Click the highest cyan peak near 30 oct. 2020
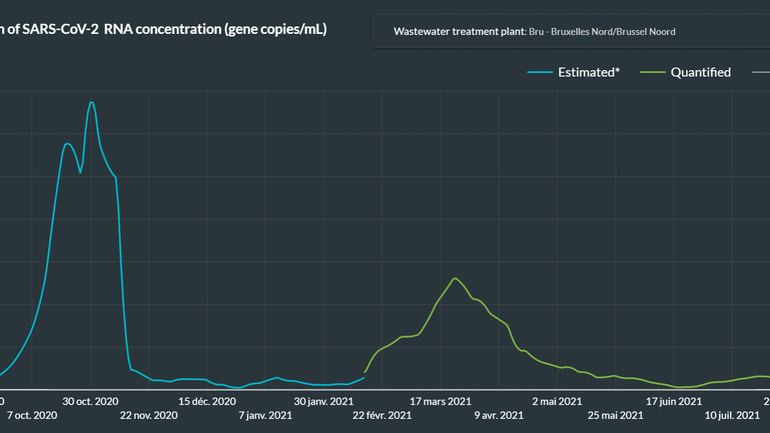Image resolution: width=770 pixels, height=433 pixels. click(x=92, y=103)
